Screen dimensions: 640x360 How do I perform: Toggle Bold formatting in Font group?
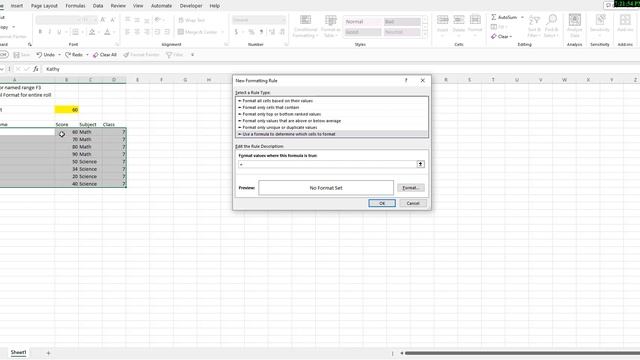tap(40, 32)
